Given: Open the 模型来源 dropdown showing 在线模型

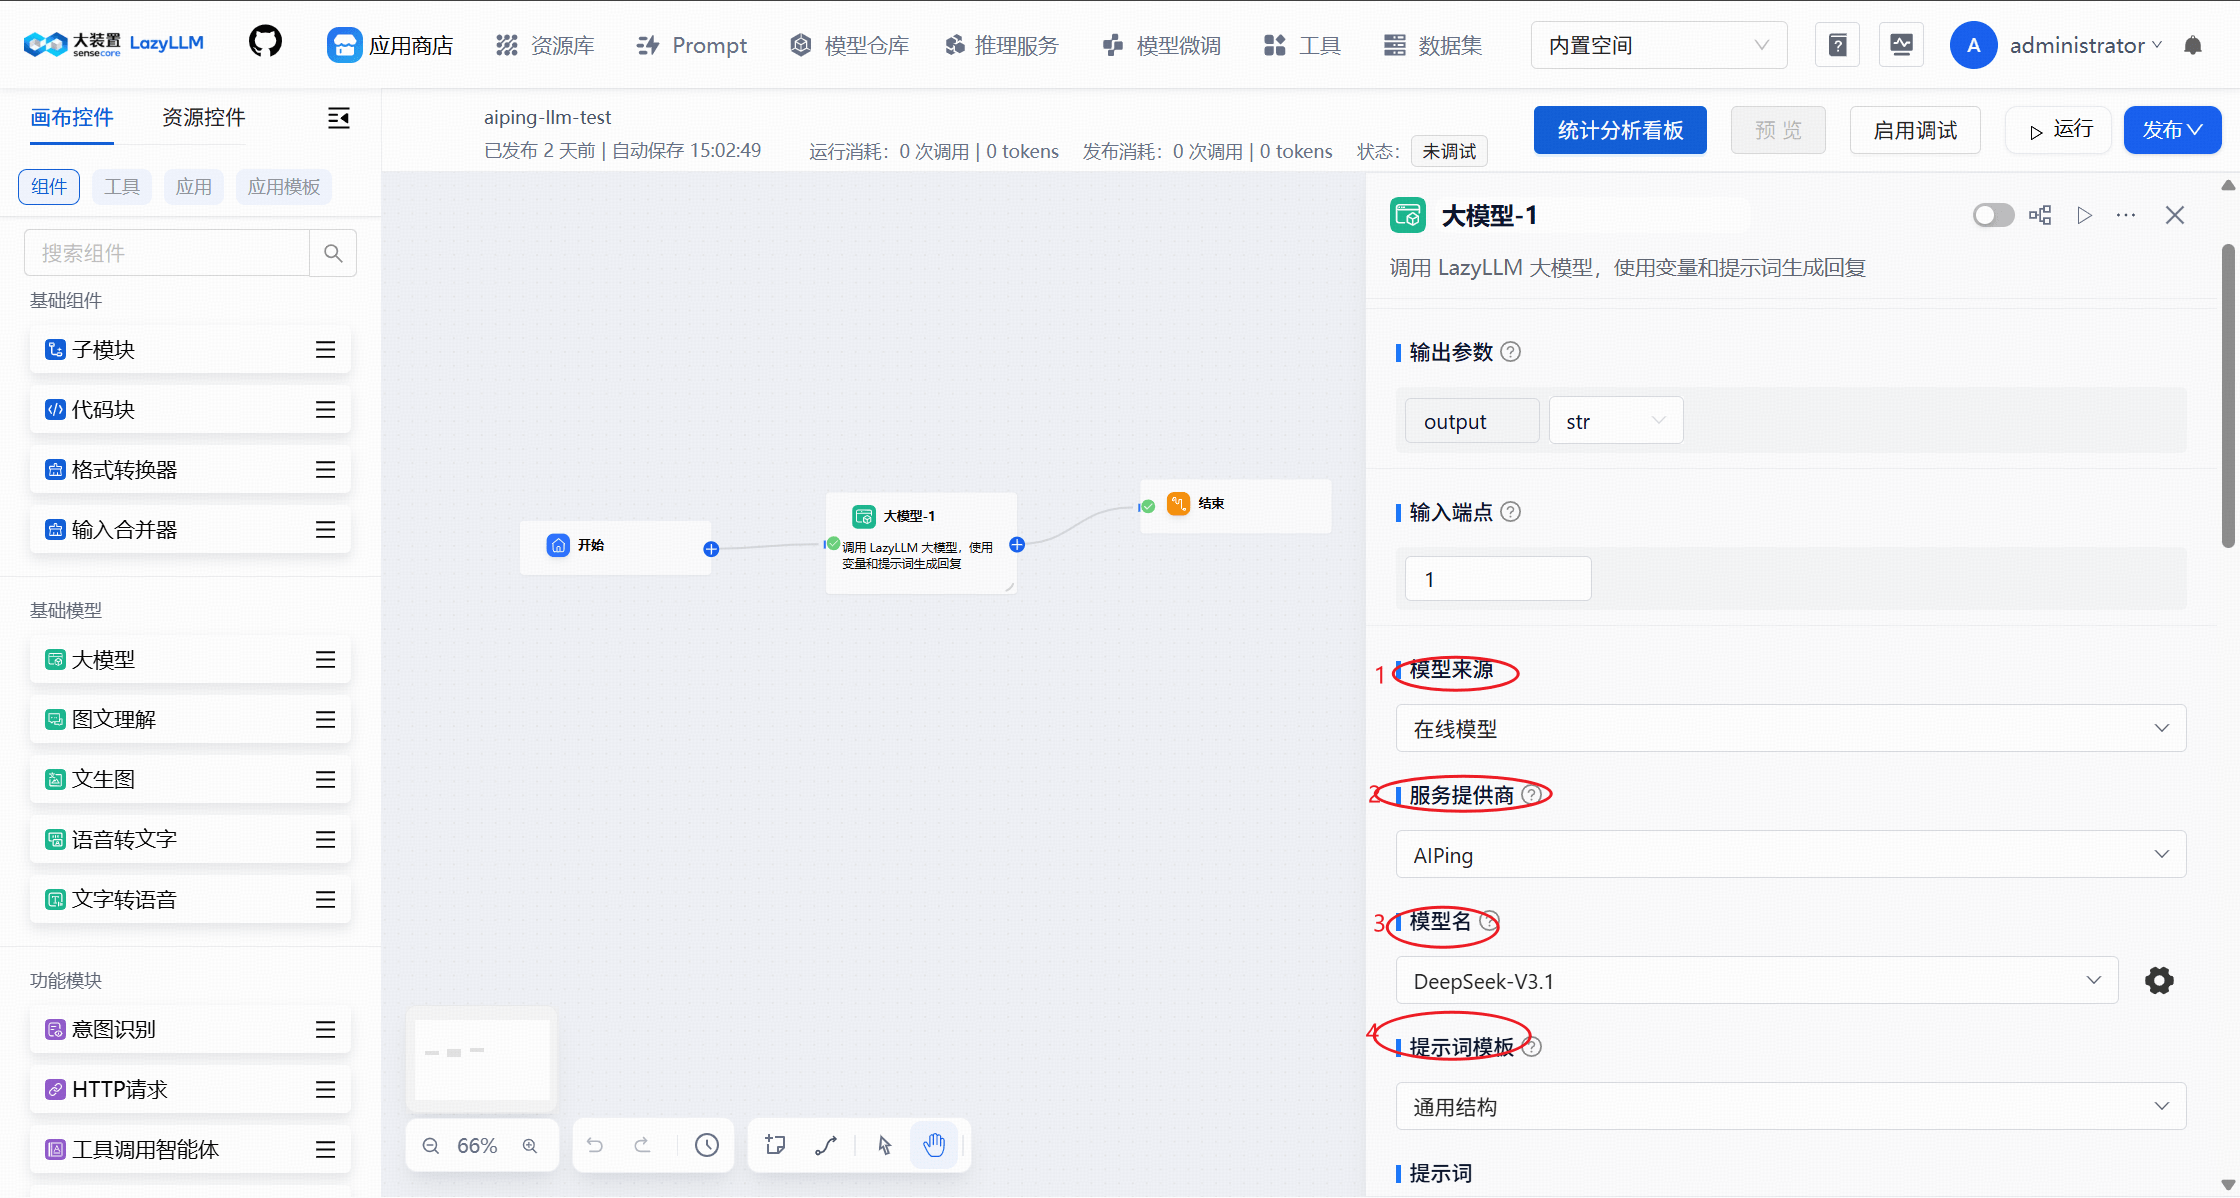Looking at the screenshot, I should click(1790, 728).
